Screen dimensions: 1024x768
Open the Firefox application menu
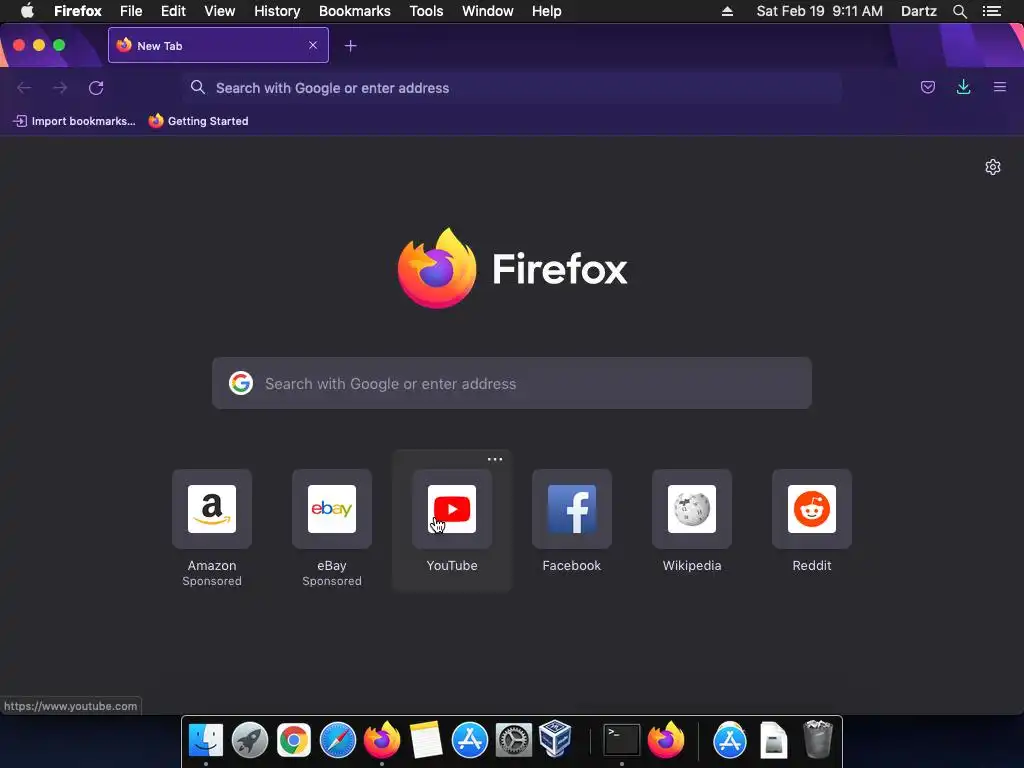tap(78, 11)
